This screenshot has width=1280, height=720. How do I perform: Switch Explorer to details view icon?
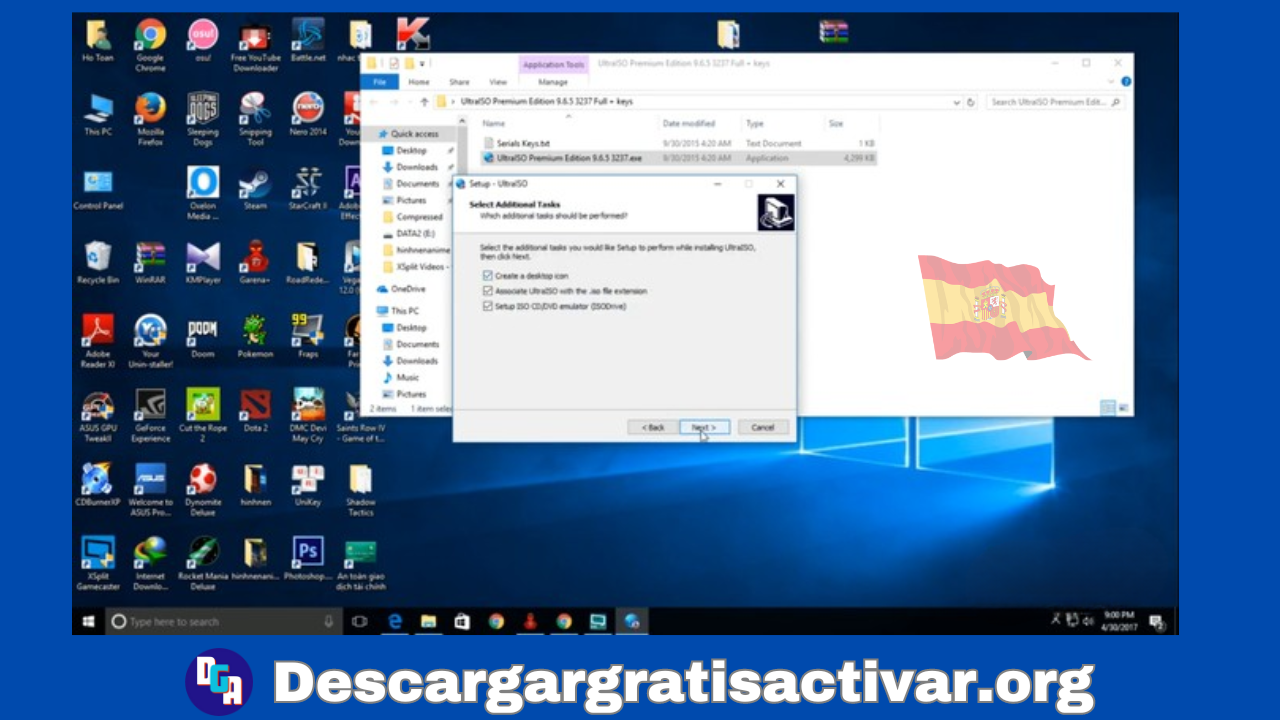pos(1107,408)
